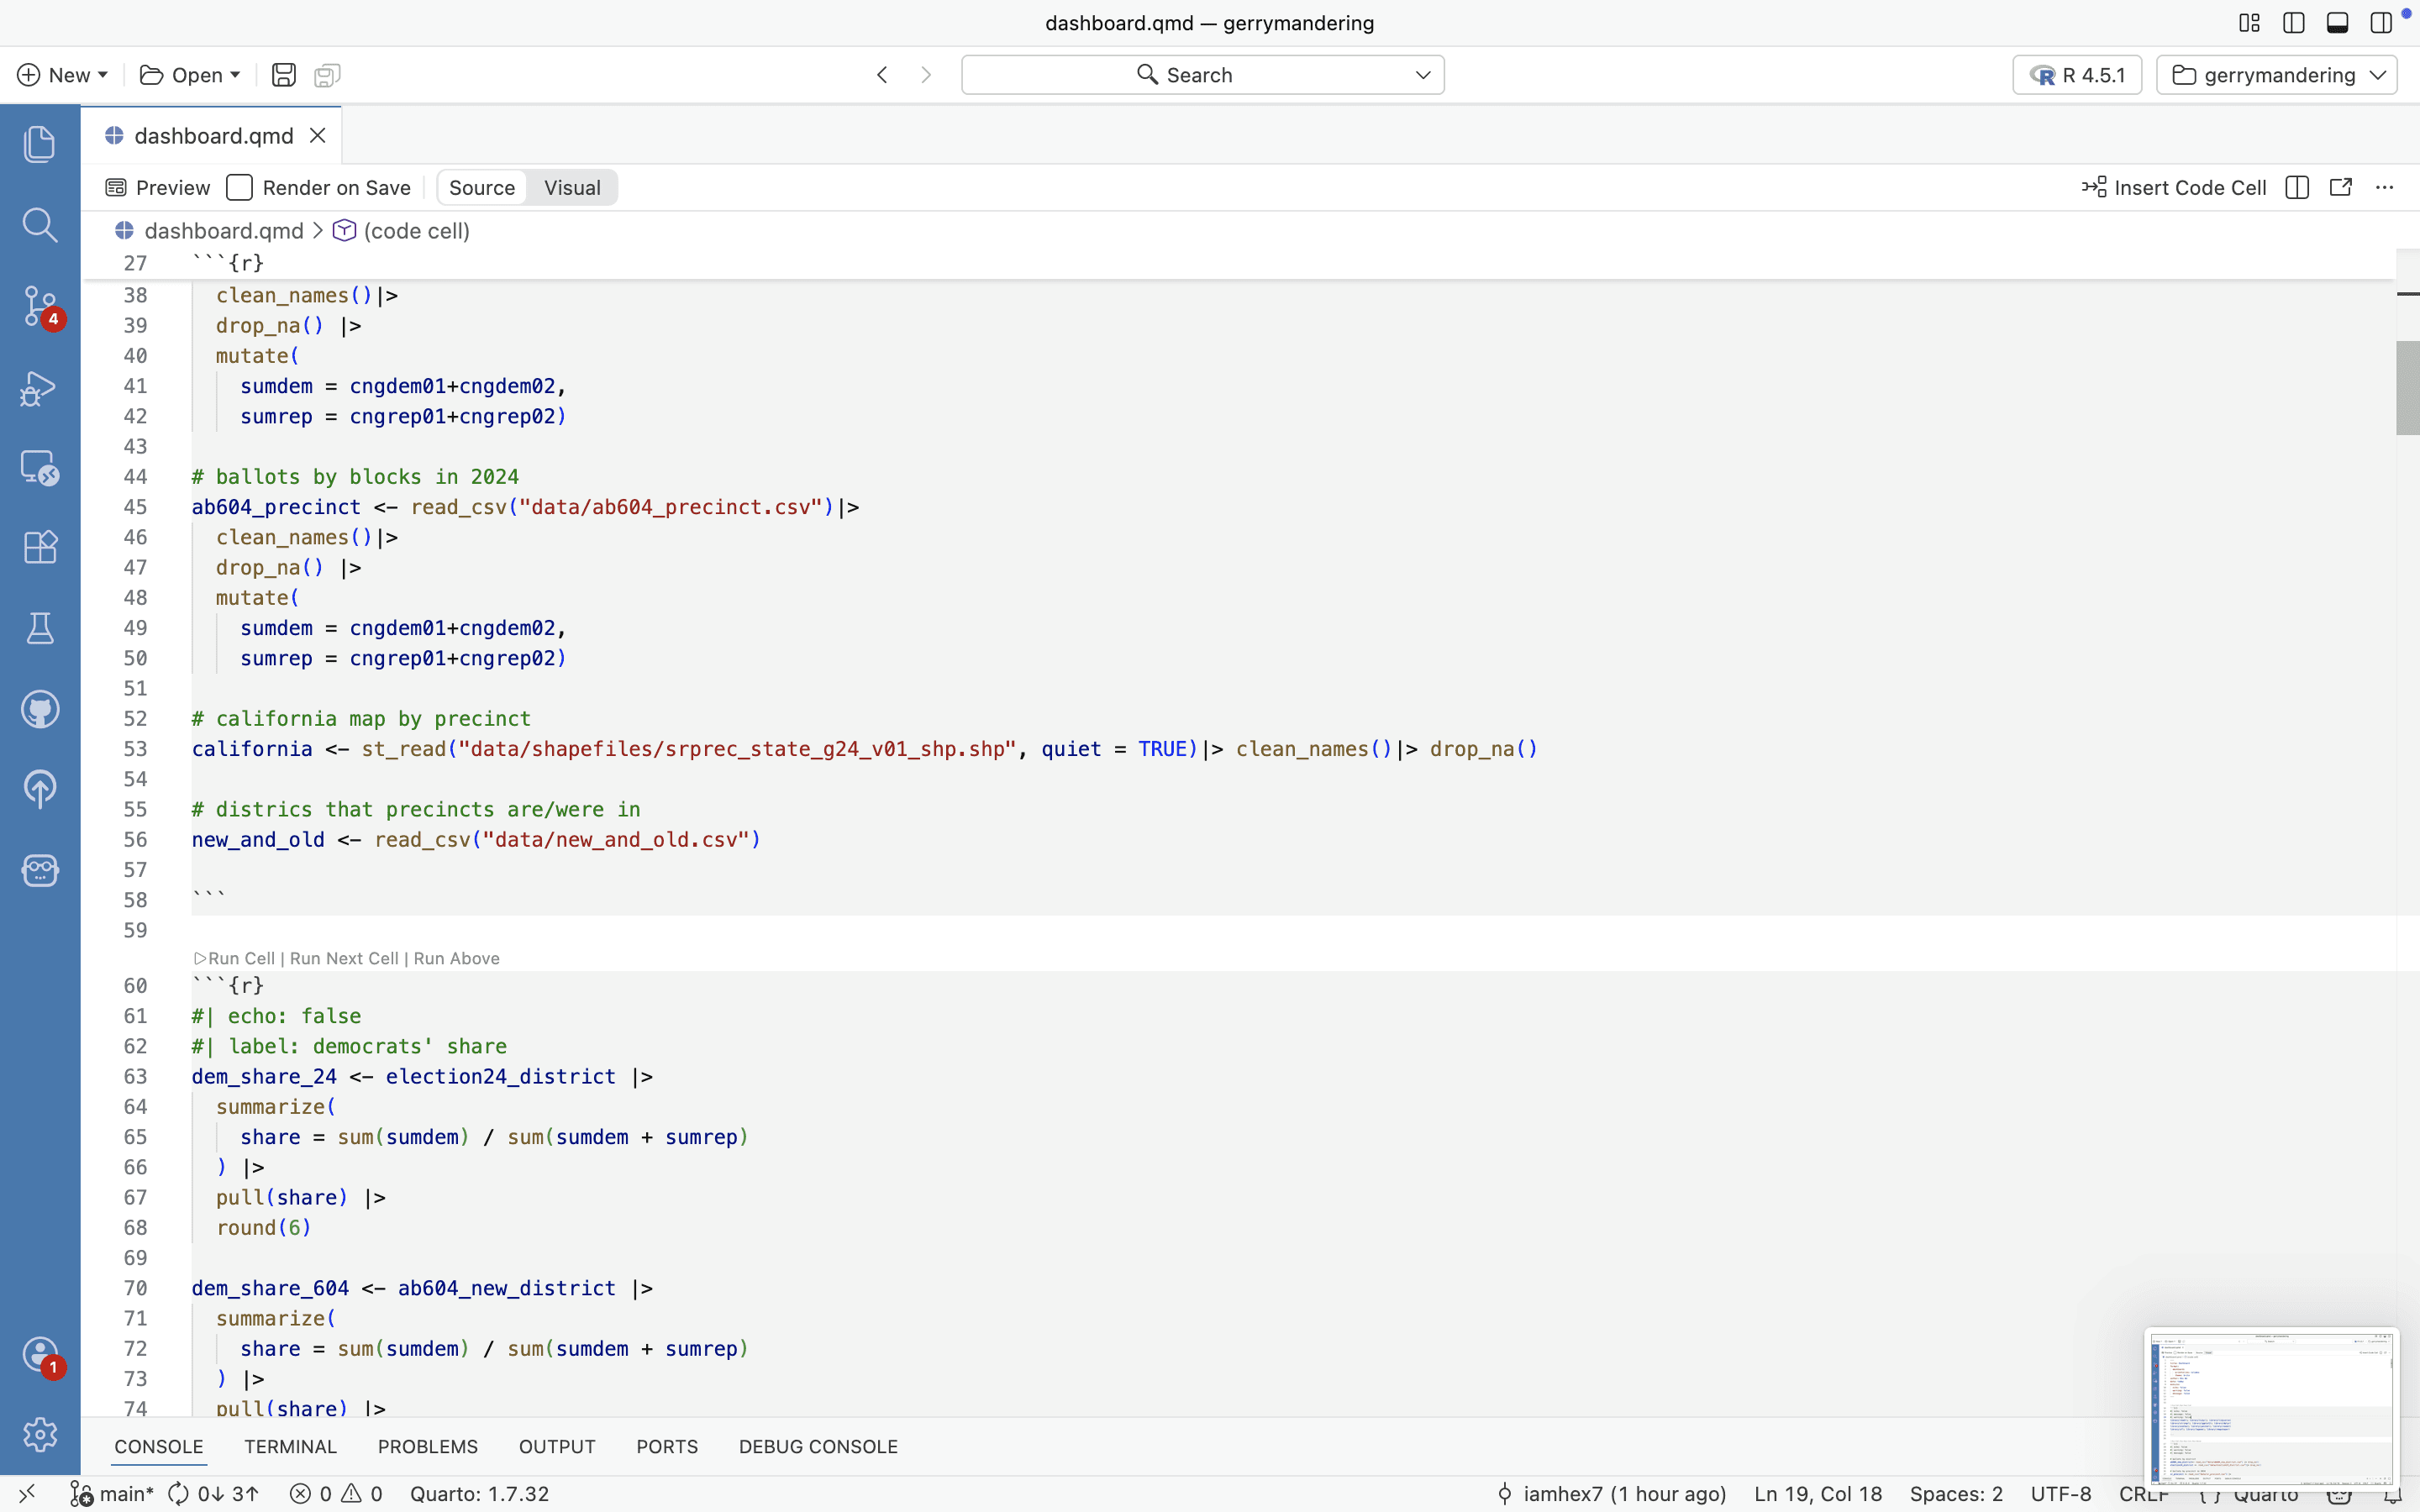Click the Save file icon in toolbar
This screenshot has width=2420, height=1512.
(283, 75)
